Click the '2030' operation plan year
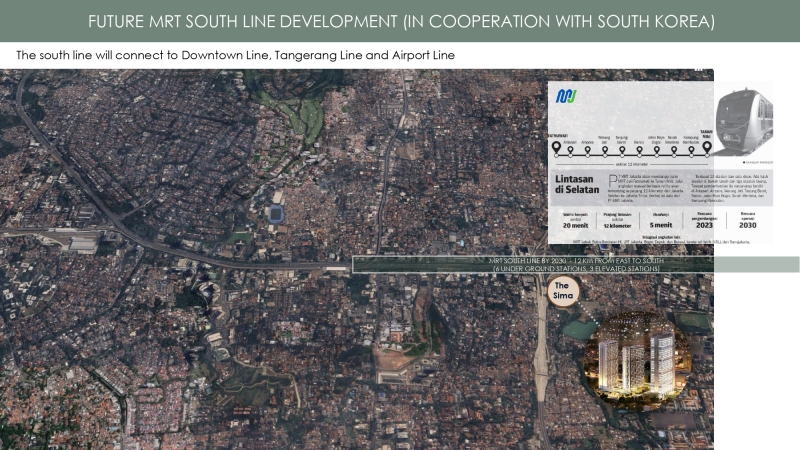This screenshot has height=450, width=800. (747, 225)
